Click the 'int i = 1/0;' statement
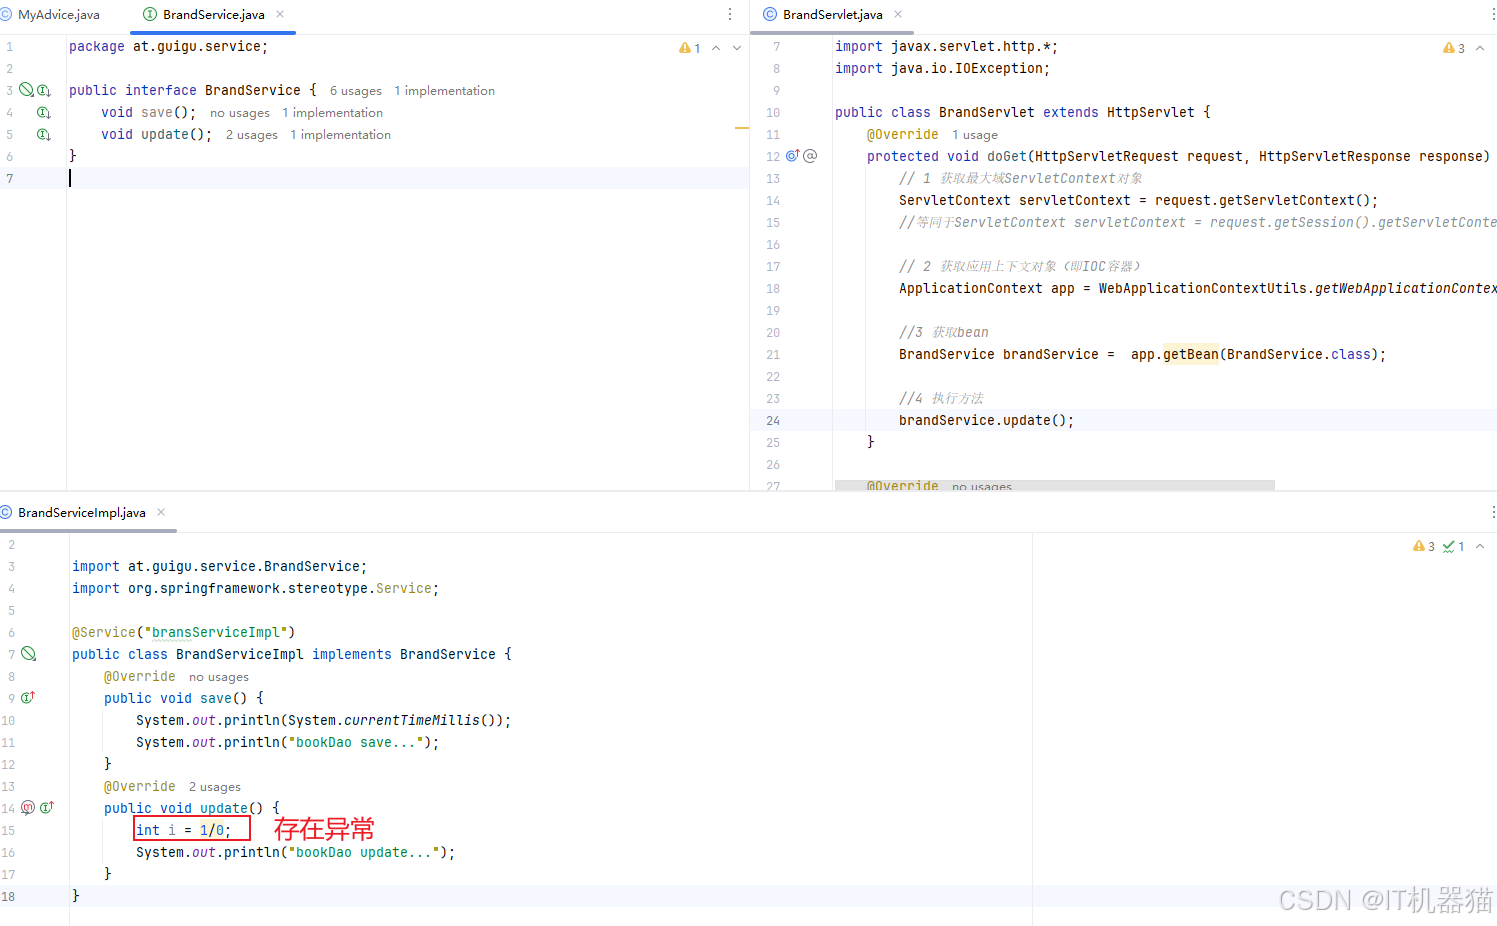 pyautogui.click(x=184, y=830)
